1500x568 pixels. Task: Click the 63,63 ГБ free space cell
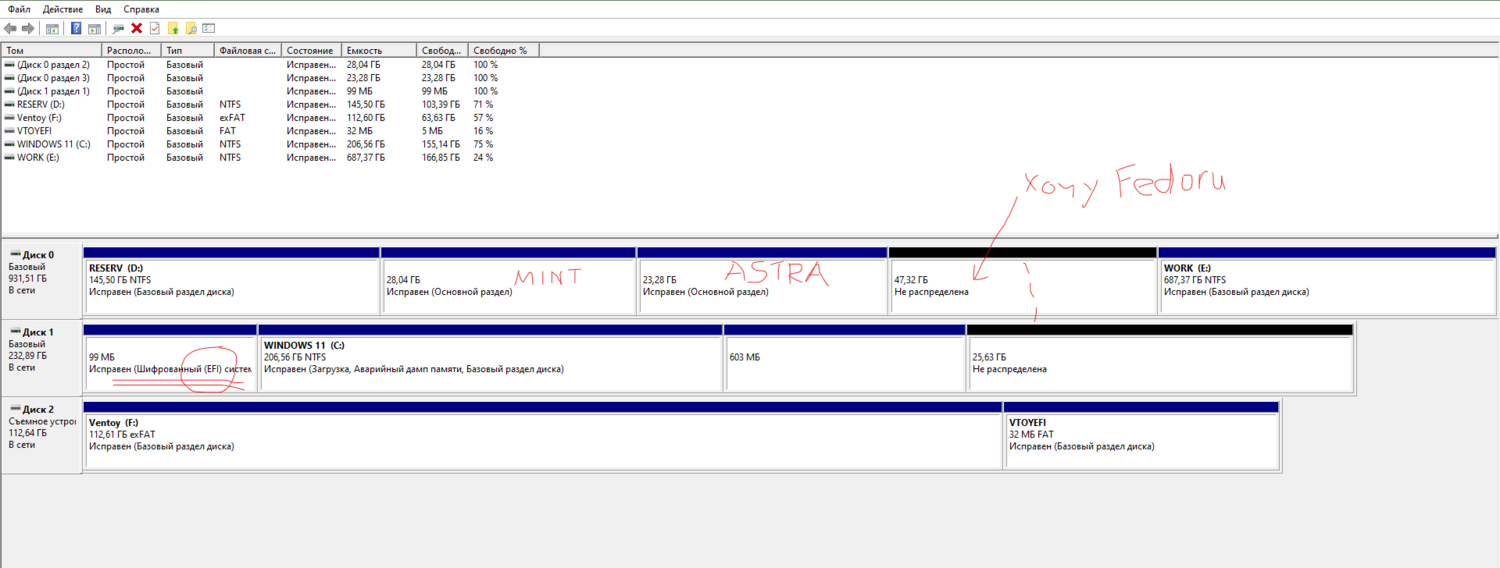click(439, 117)
